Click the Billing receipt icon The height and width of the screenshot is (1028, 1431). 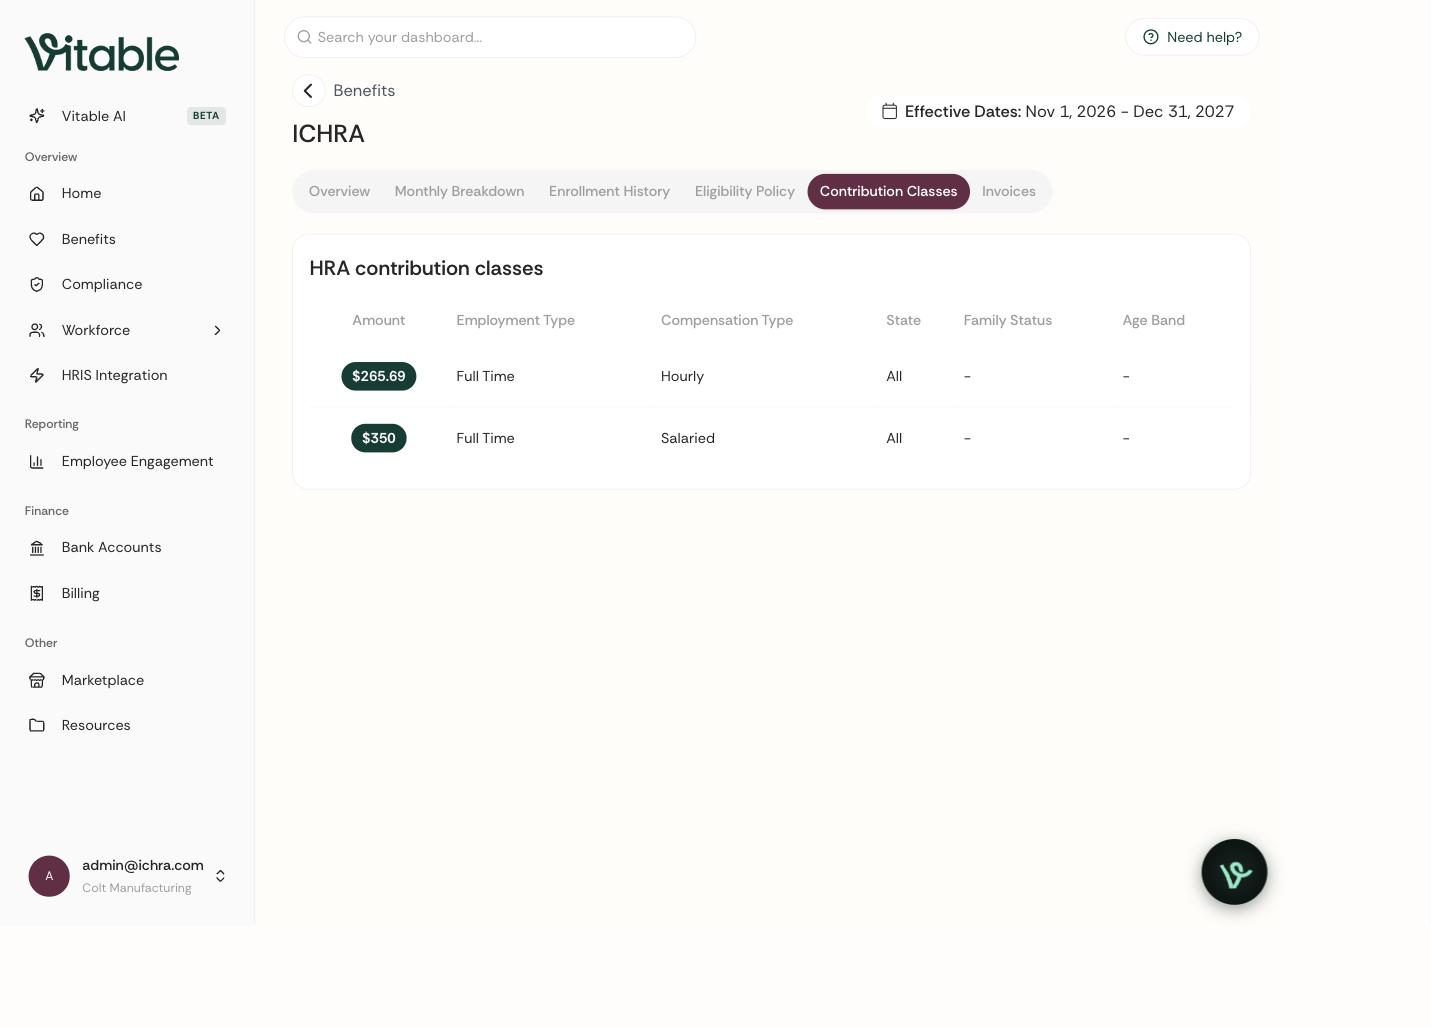click(37, 593)
